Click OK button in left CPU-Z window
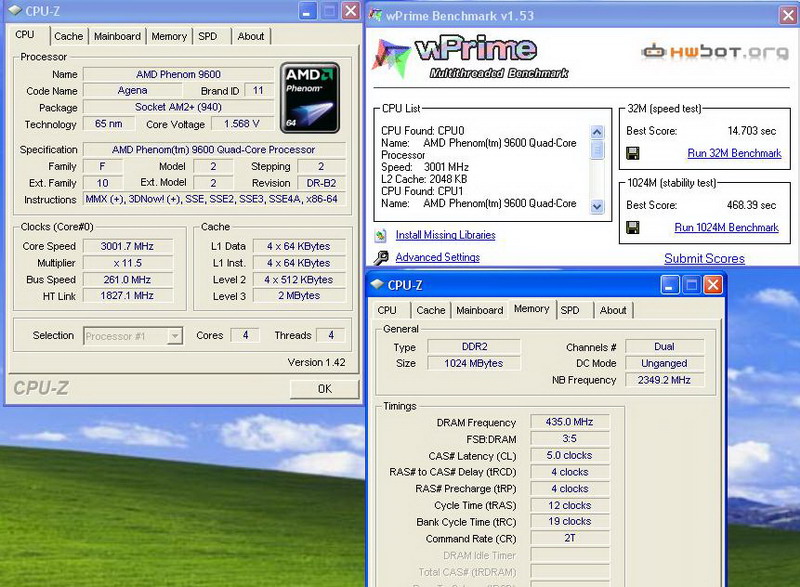The width and height of the screenshot is (800, 587). click(x=324, y=389)
